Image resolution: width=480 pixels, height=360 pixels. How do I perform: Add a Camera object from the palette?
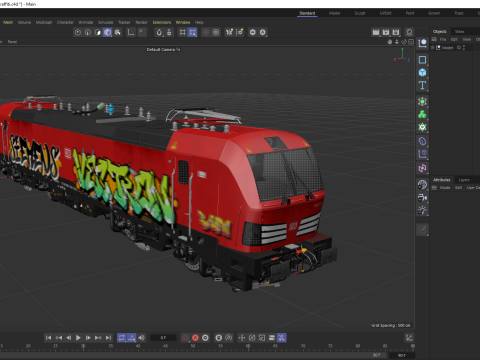pos(422,197)
